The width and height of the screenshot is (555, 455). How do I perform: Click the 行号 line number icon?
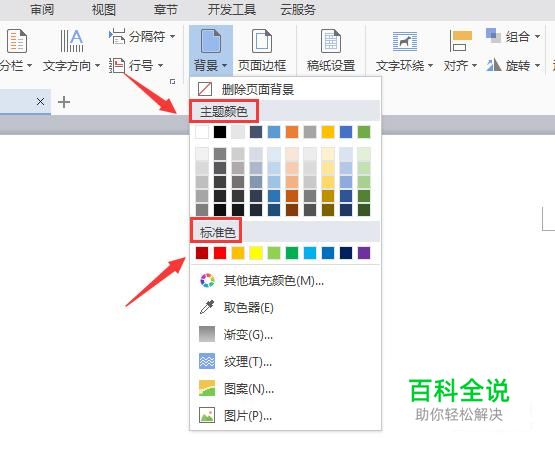(117, 66)
